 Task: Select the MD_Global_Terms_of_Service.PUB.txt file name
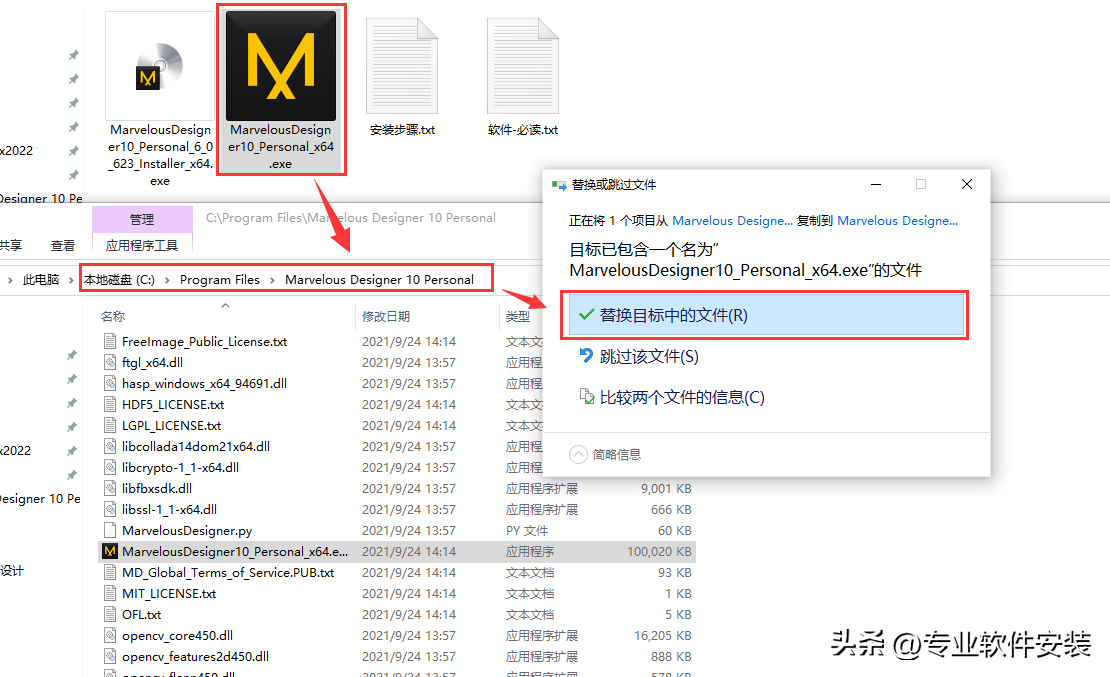(228, 572)
